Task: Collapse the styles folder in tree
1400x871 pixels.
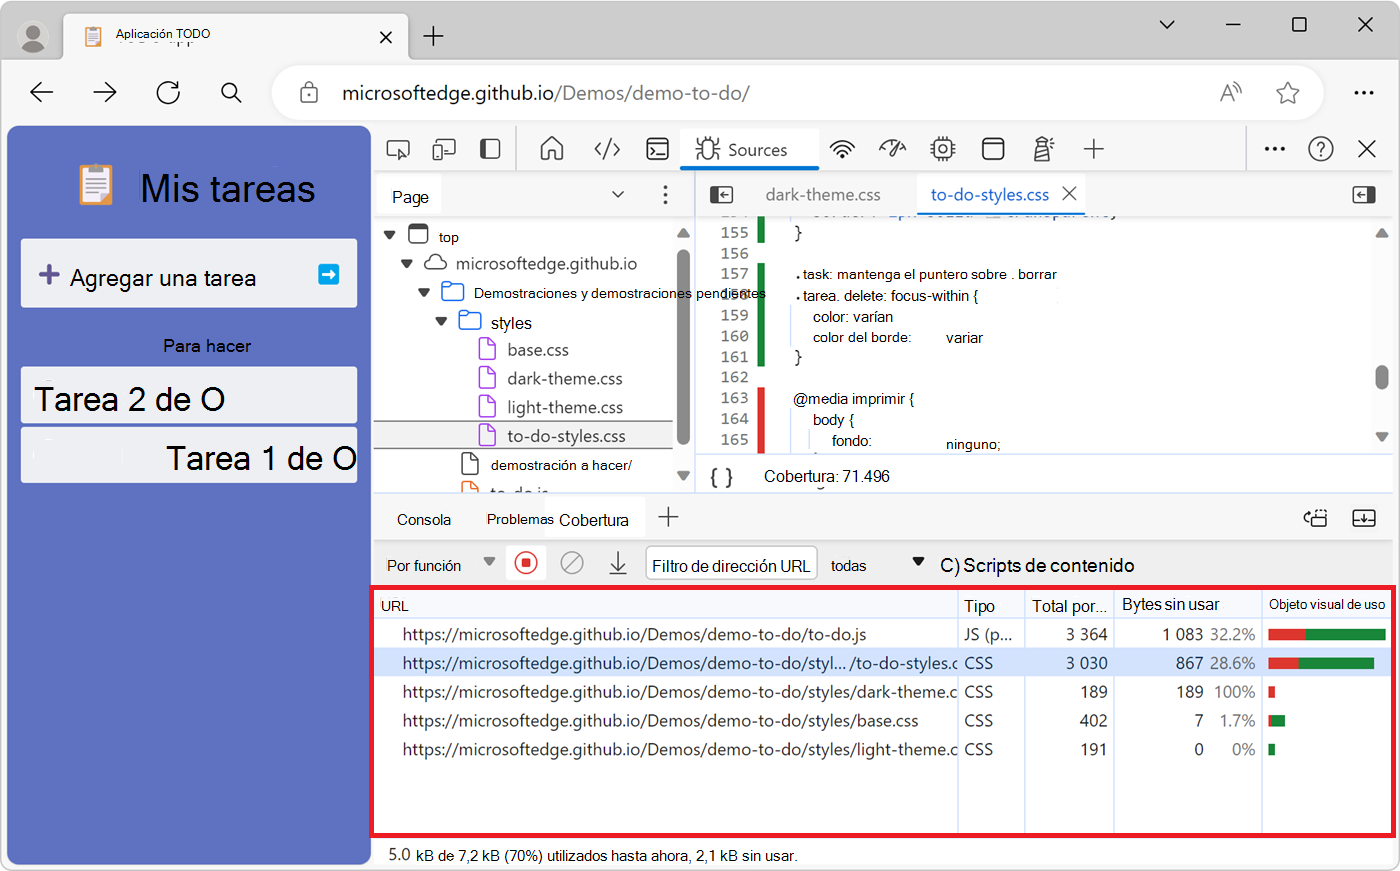Action: [x=441, y=322]
